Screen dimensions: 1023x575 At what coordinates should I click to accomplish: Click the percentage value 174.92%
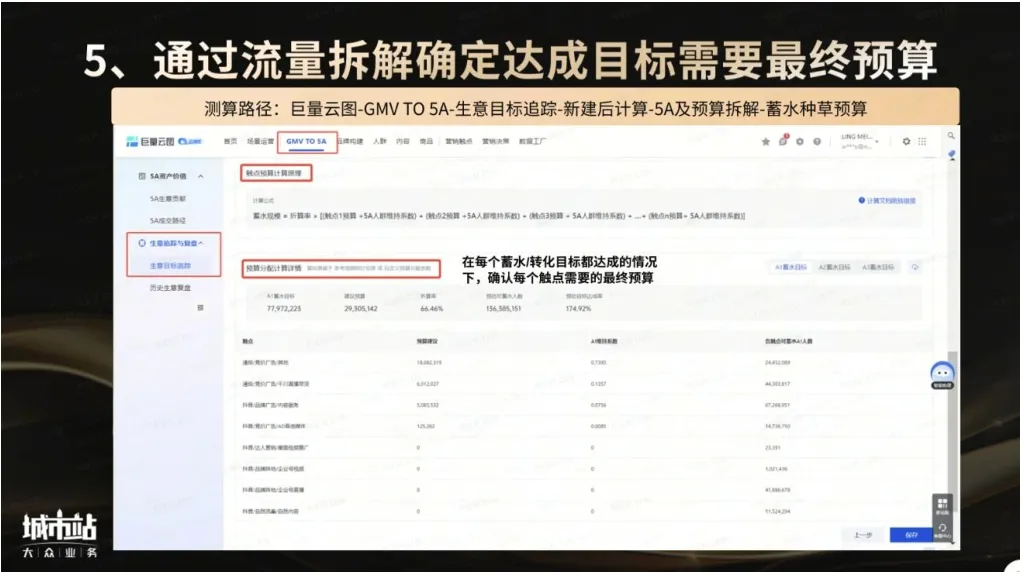click(x=578, y=309)
